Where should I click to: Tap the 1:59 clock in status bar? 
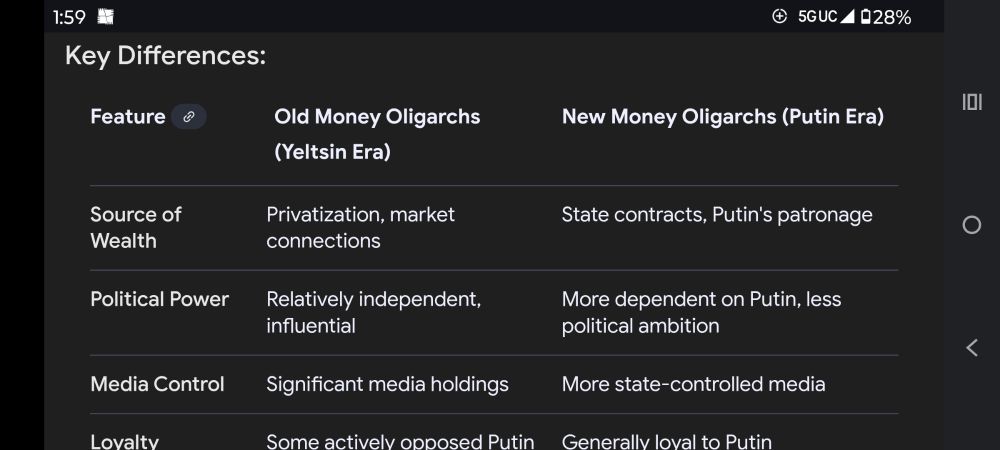(69, 17)
